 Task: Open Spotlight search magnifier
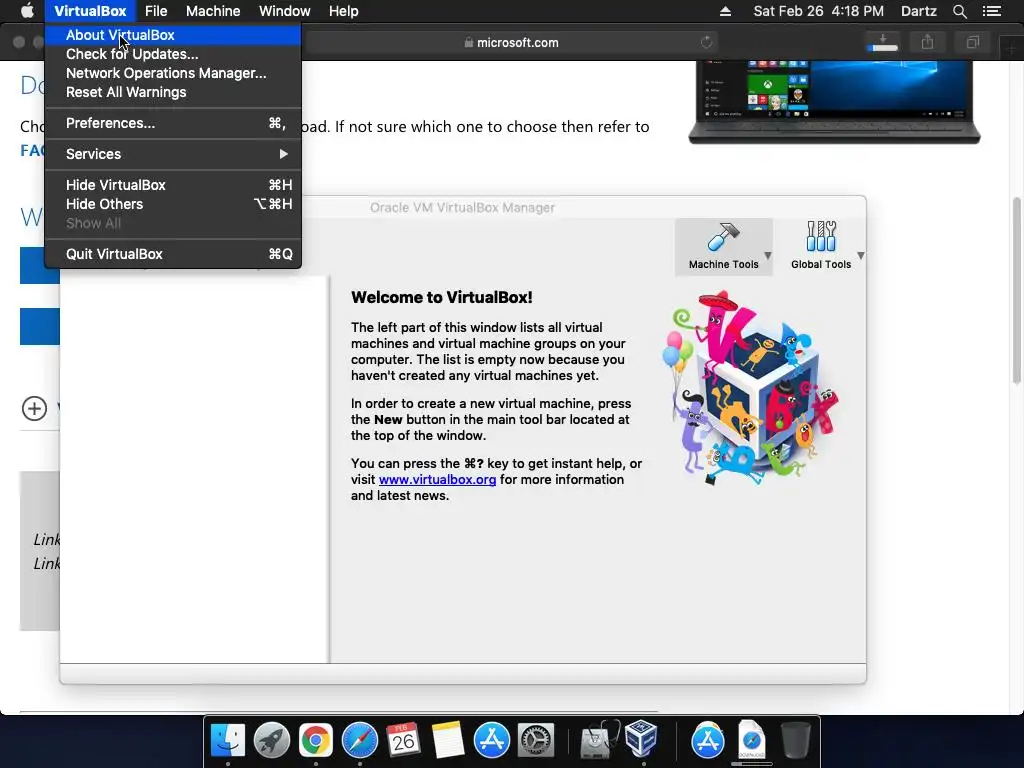959,11
